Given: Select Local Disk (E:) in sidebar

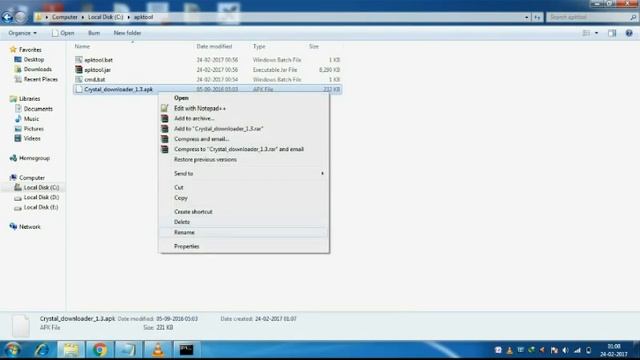Looking at the screenshot, I should [x=41, y=207].
